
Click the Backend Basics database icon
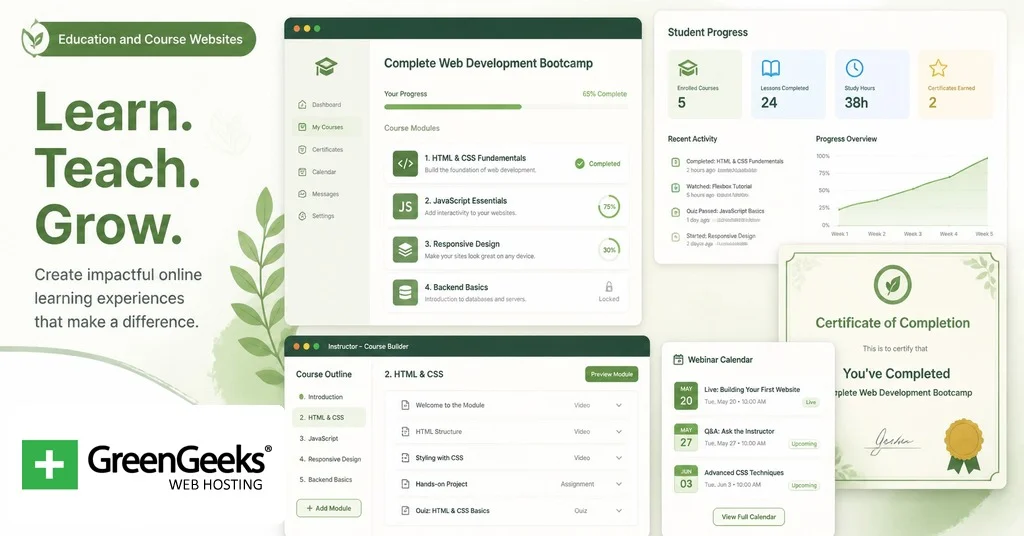405,292
